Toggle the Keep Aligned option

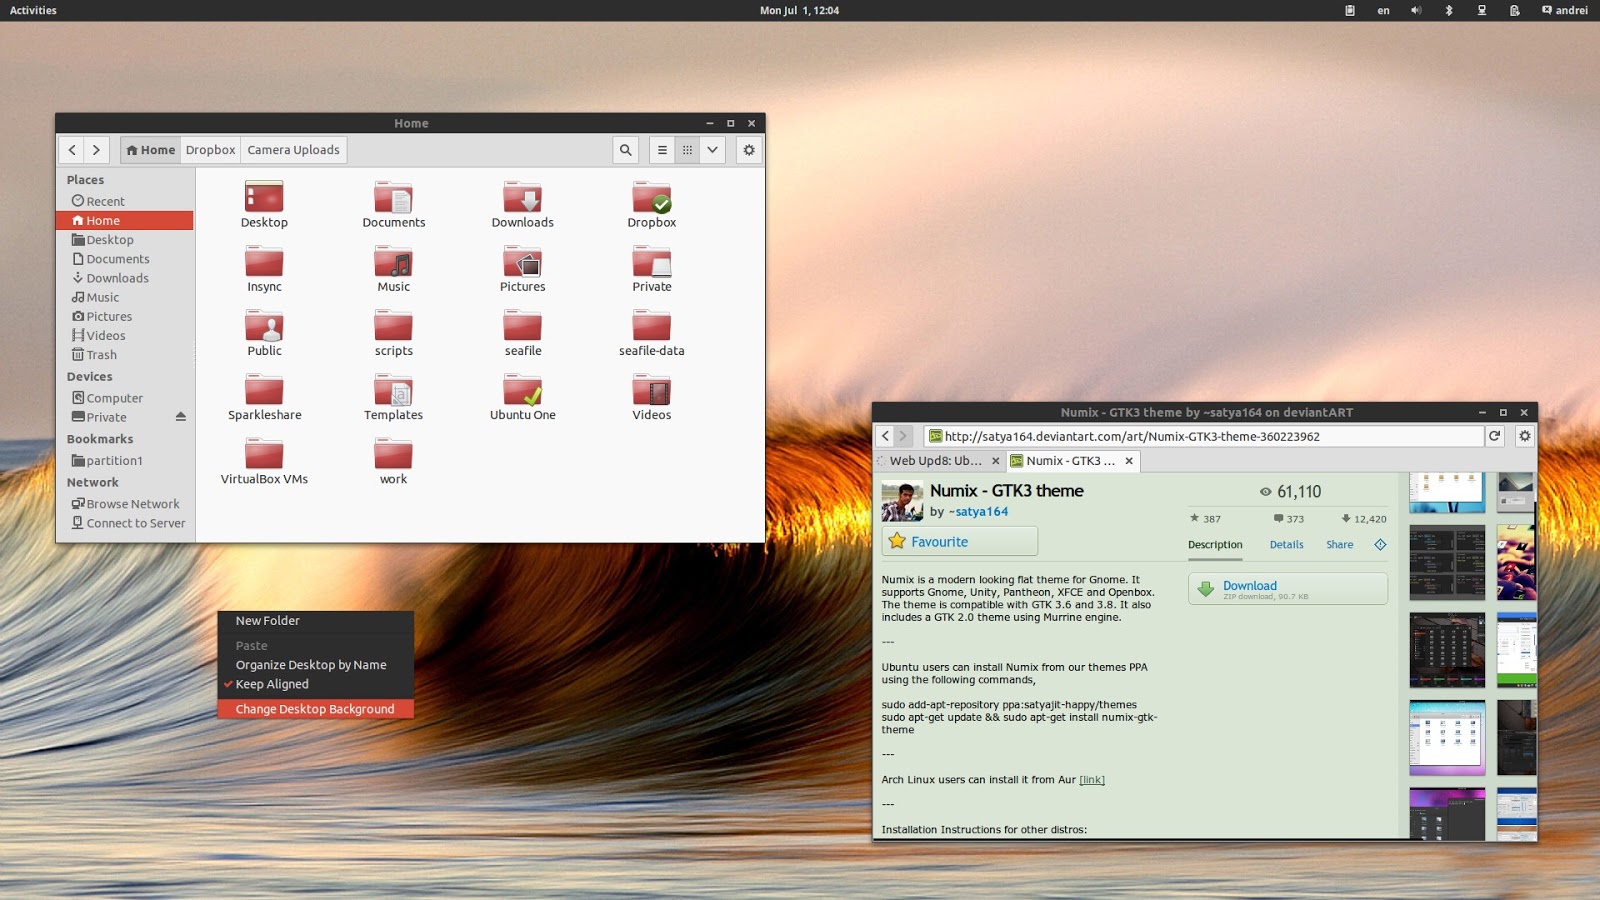tap(272, 684)
